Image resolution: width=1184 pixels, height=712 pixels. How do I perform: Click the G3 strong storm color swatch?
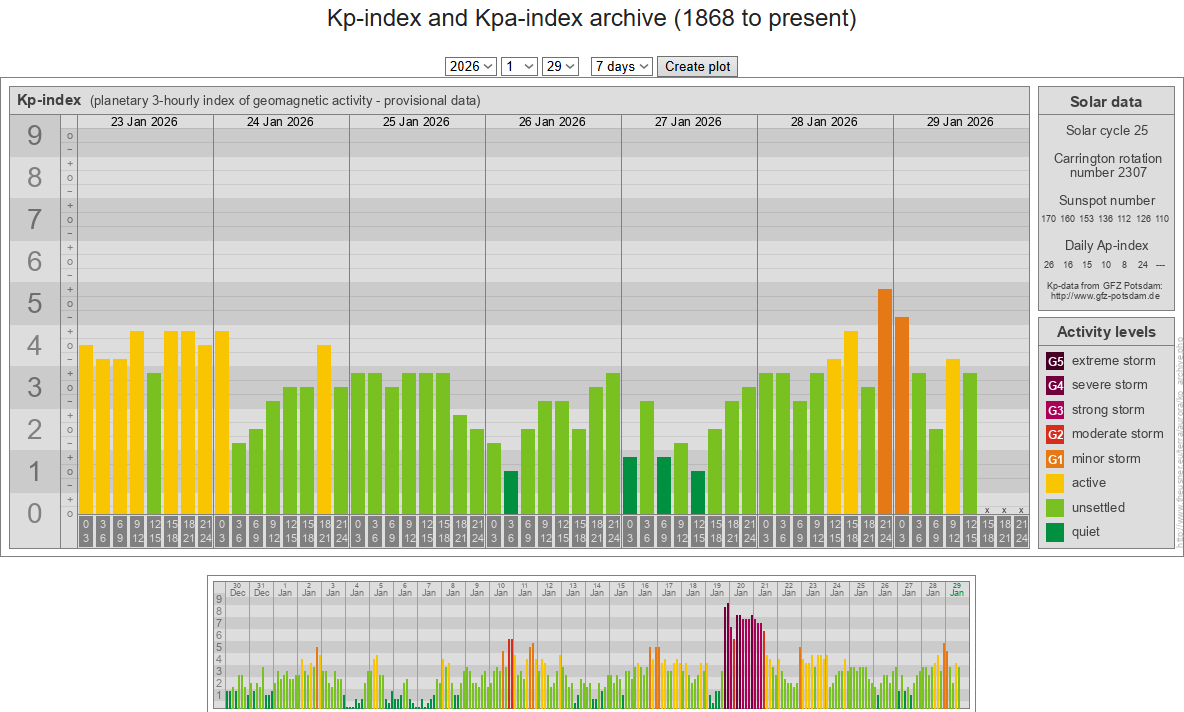point(1055,410)
